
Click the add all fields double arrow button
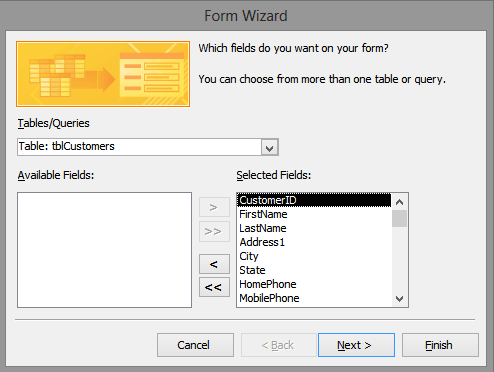(214, 231)
